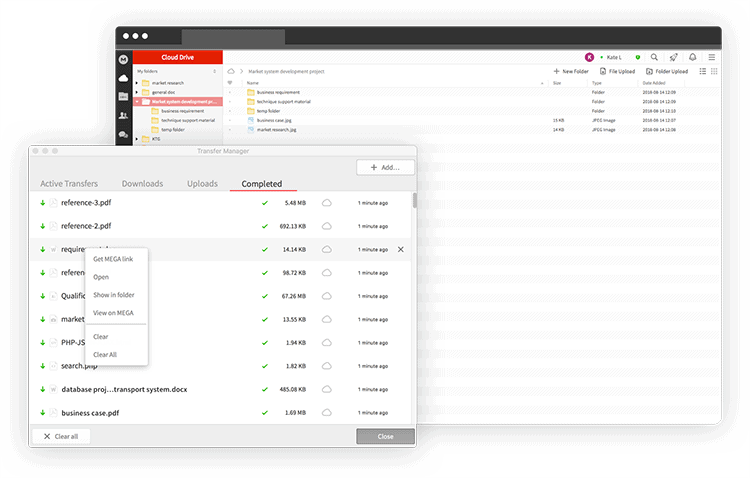Screen dimensions: 750x478
Task: Click market research.jpg image file icon
Action: coord(251,129)
